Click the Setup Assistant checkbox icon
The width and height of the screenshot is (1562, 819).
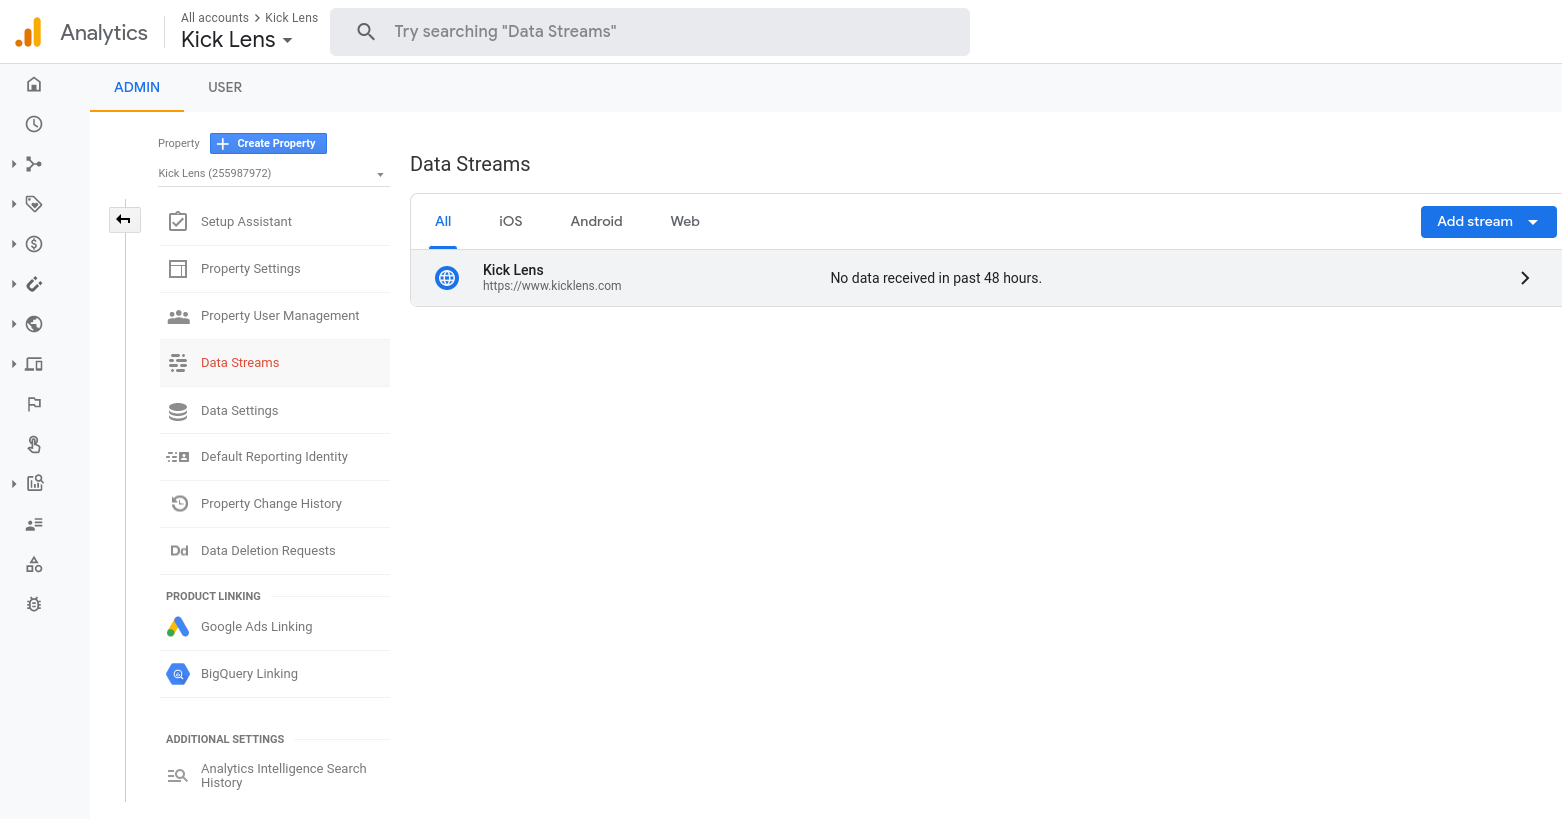click(x=178, y=222)
